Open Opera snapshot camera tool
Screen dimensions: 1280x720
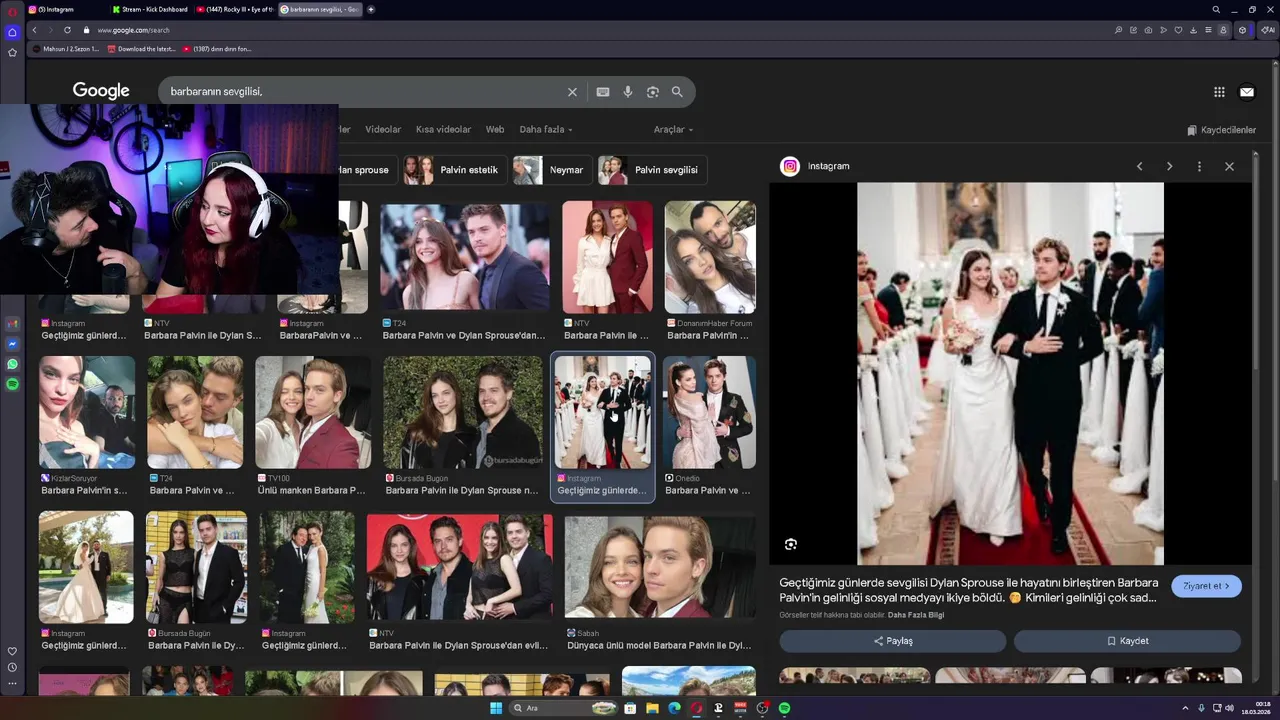pyautogui.click(x=1148, y=30)
